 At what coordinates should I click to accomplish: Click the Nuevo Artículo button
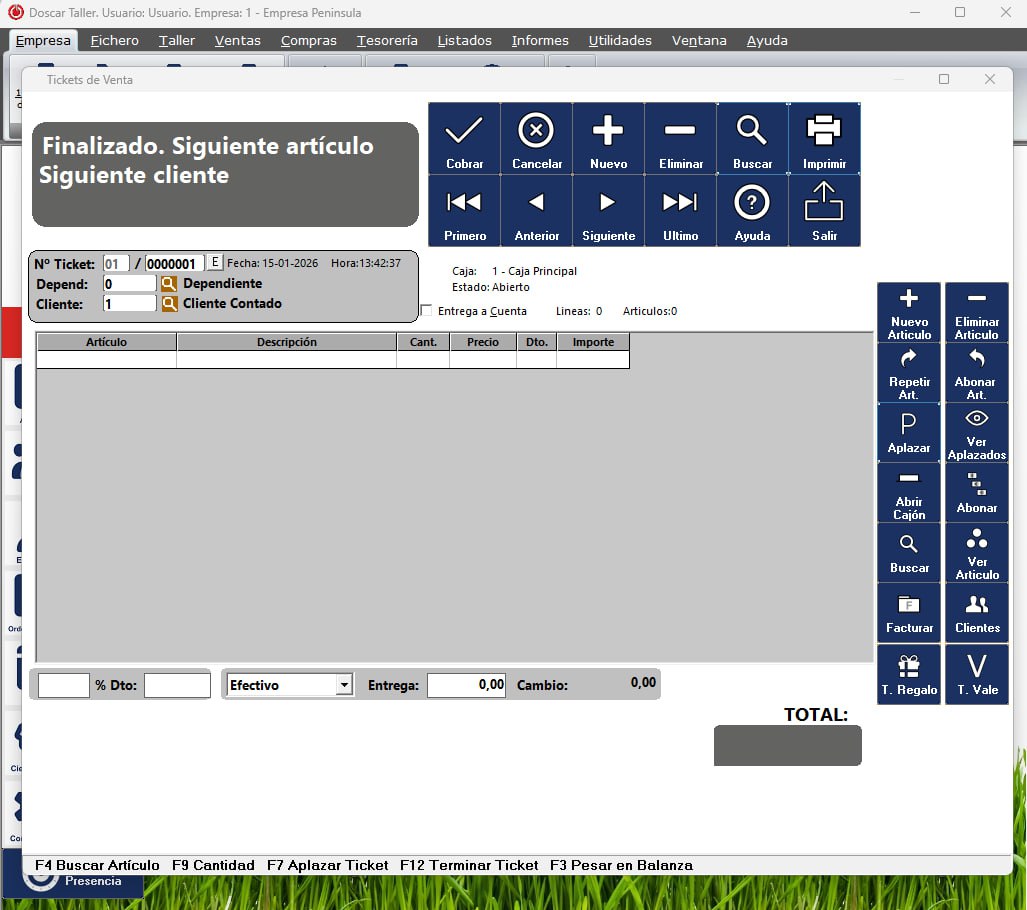coord(909,312)
